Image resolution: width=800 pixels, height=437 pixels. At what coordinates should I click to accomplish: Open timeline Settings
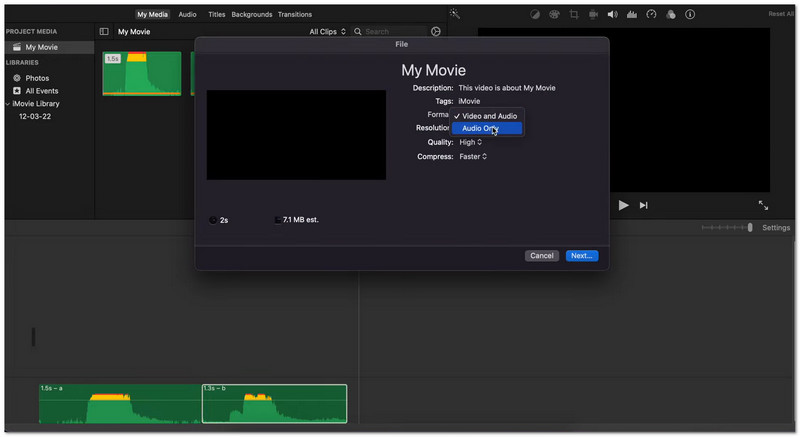pos(776,227)
